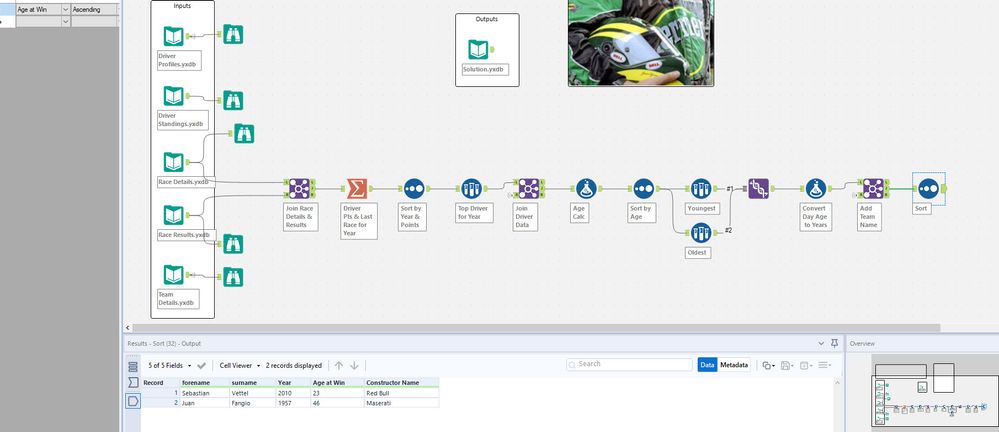Viewport: 999px width, 432px height.
Task: Click the racing helmet image on canvas
Action: (x=641, y=43)
